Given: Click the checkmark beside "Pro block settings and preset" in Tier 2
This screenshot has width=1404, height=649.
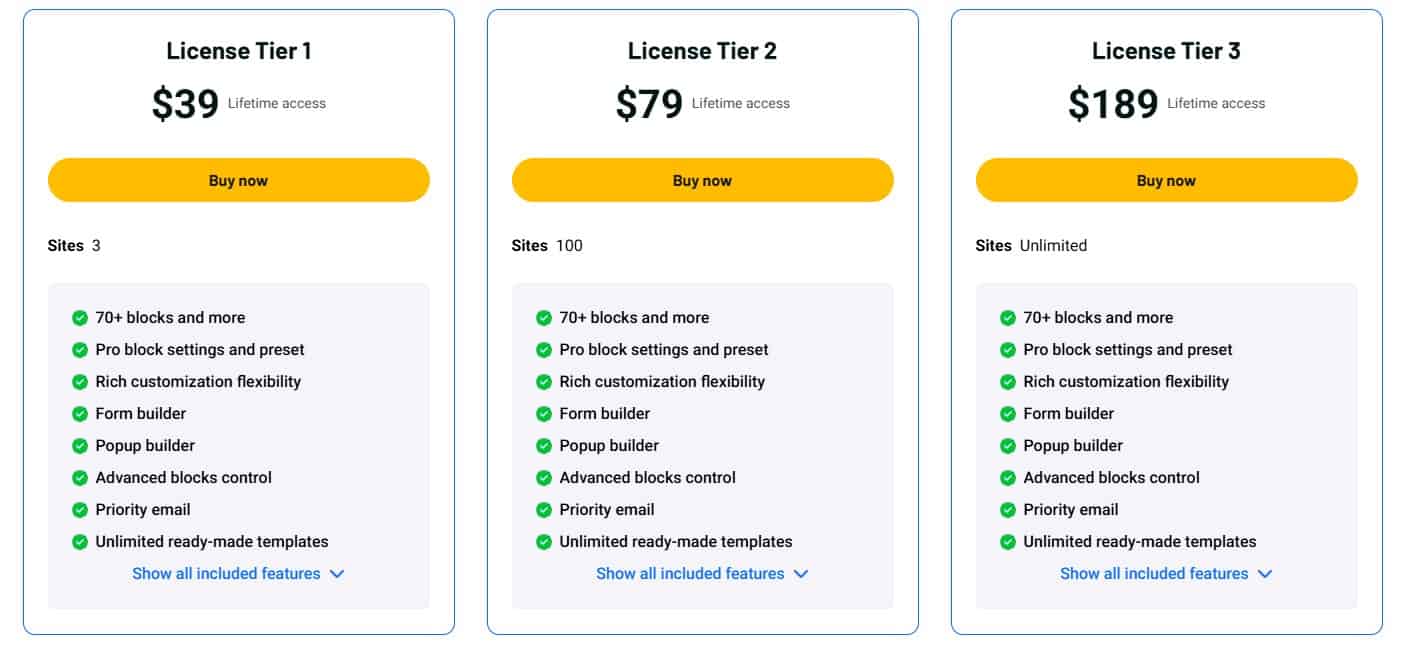Looking at the screenshot, I should pos(543,349).
